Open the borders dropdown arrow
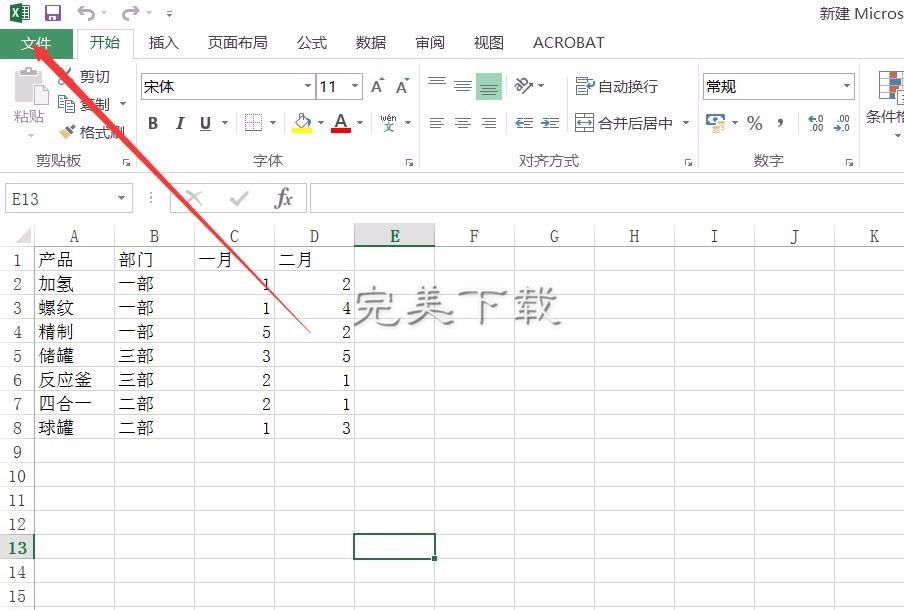The image size is (904, 610). click(x=273, y=123)
